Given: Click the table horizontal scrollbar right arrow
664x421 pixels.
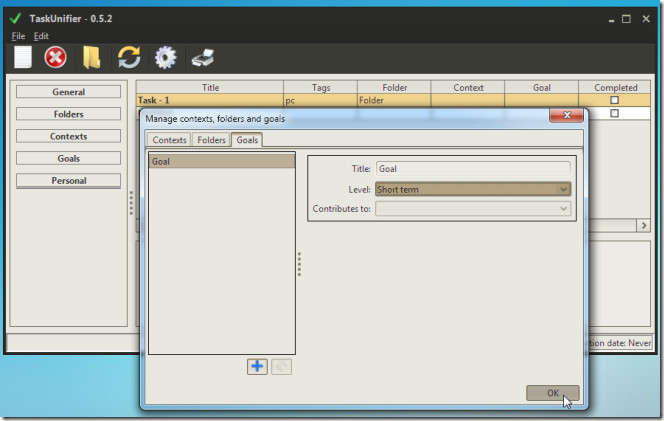Looking at the screenshot, I should [x=644, y=226].
